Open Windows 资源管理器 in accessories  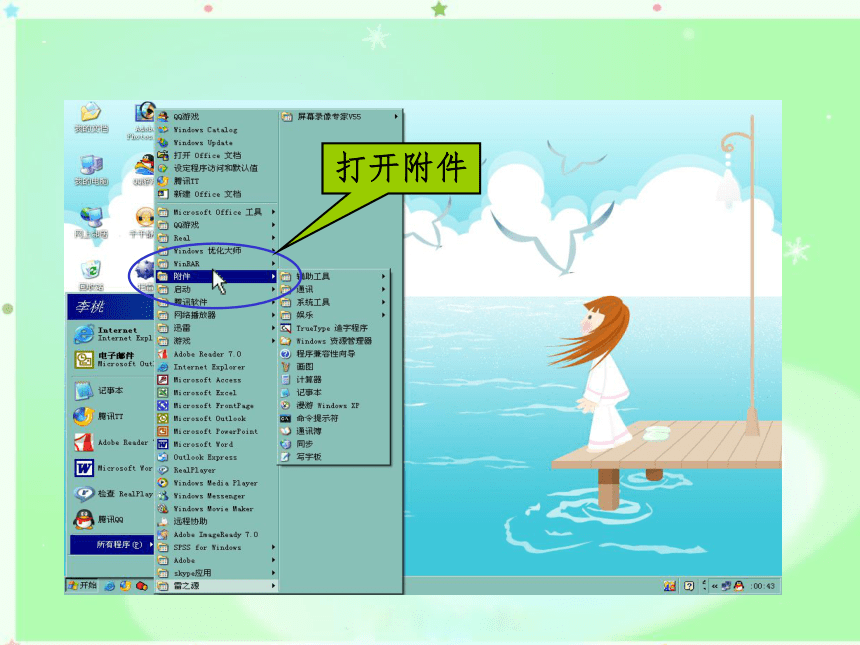coord(333,341)
